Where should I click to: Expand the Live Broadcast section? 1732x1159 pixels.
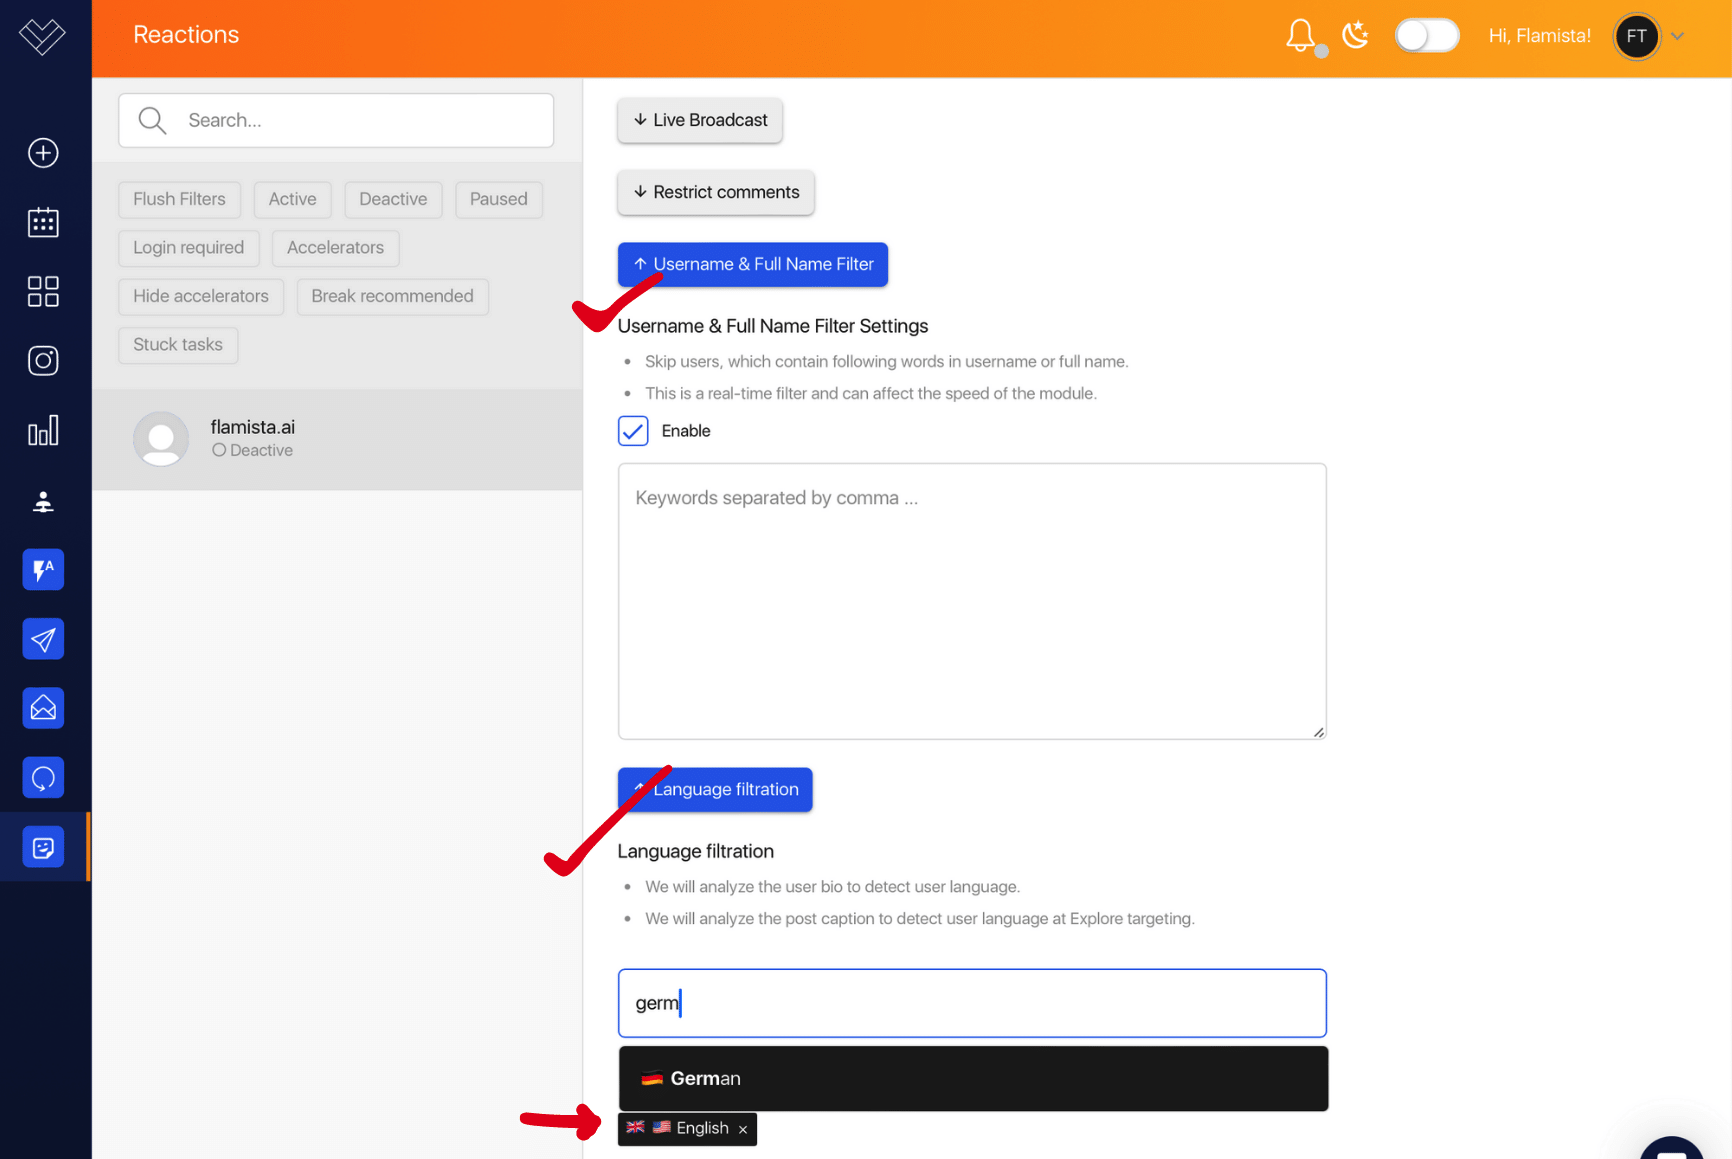pos(700,120)
